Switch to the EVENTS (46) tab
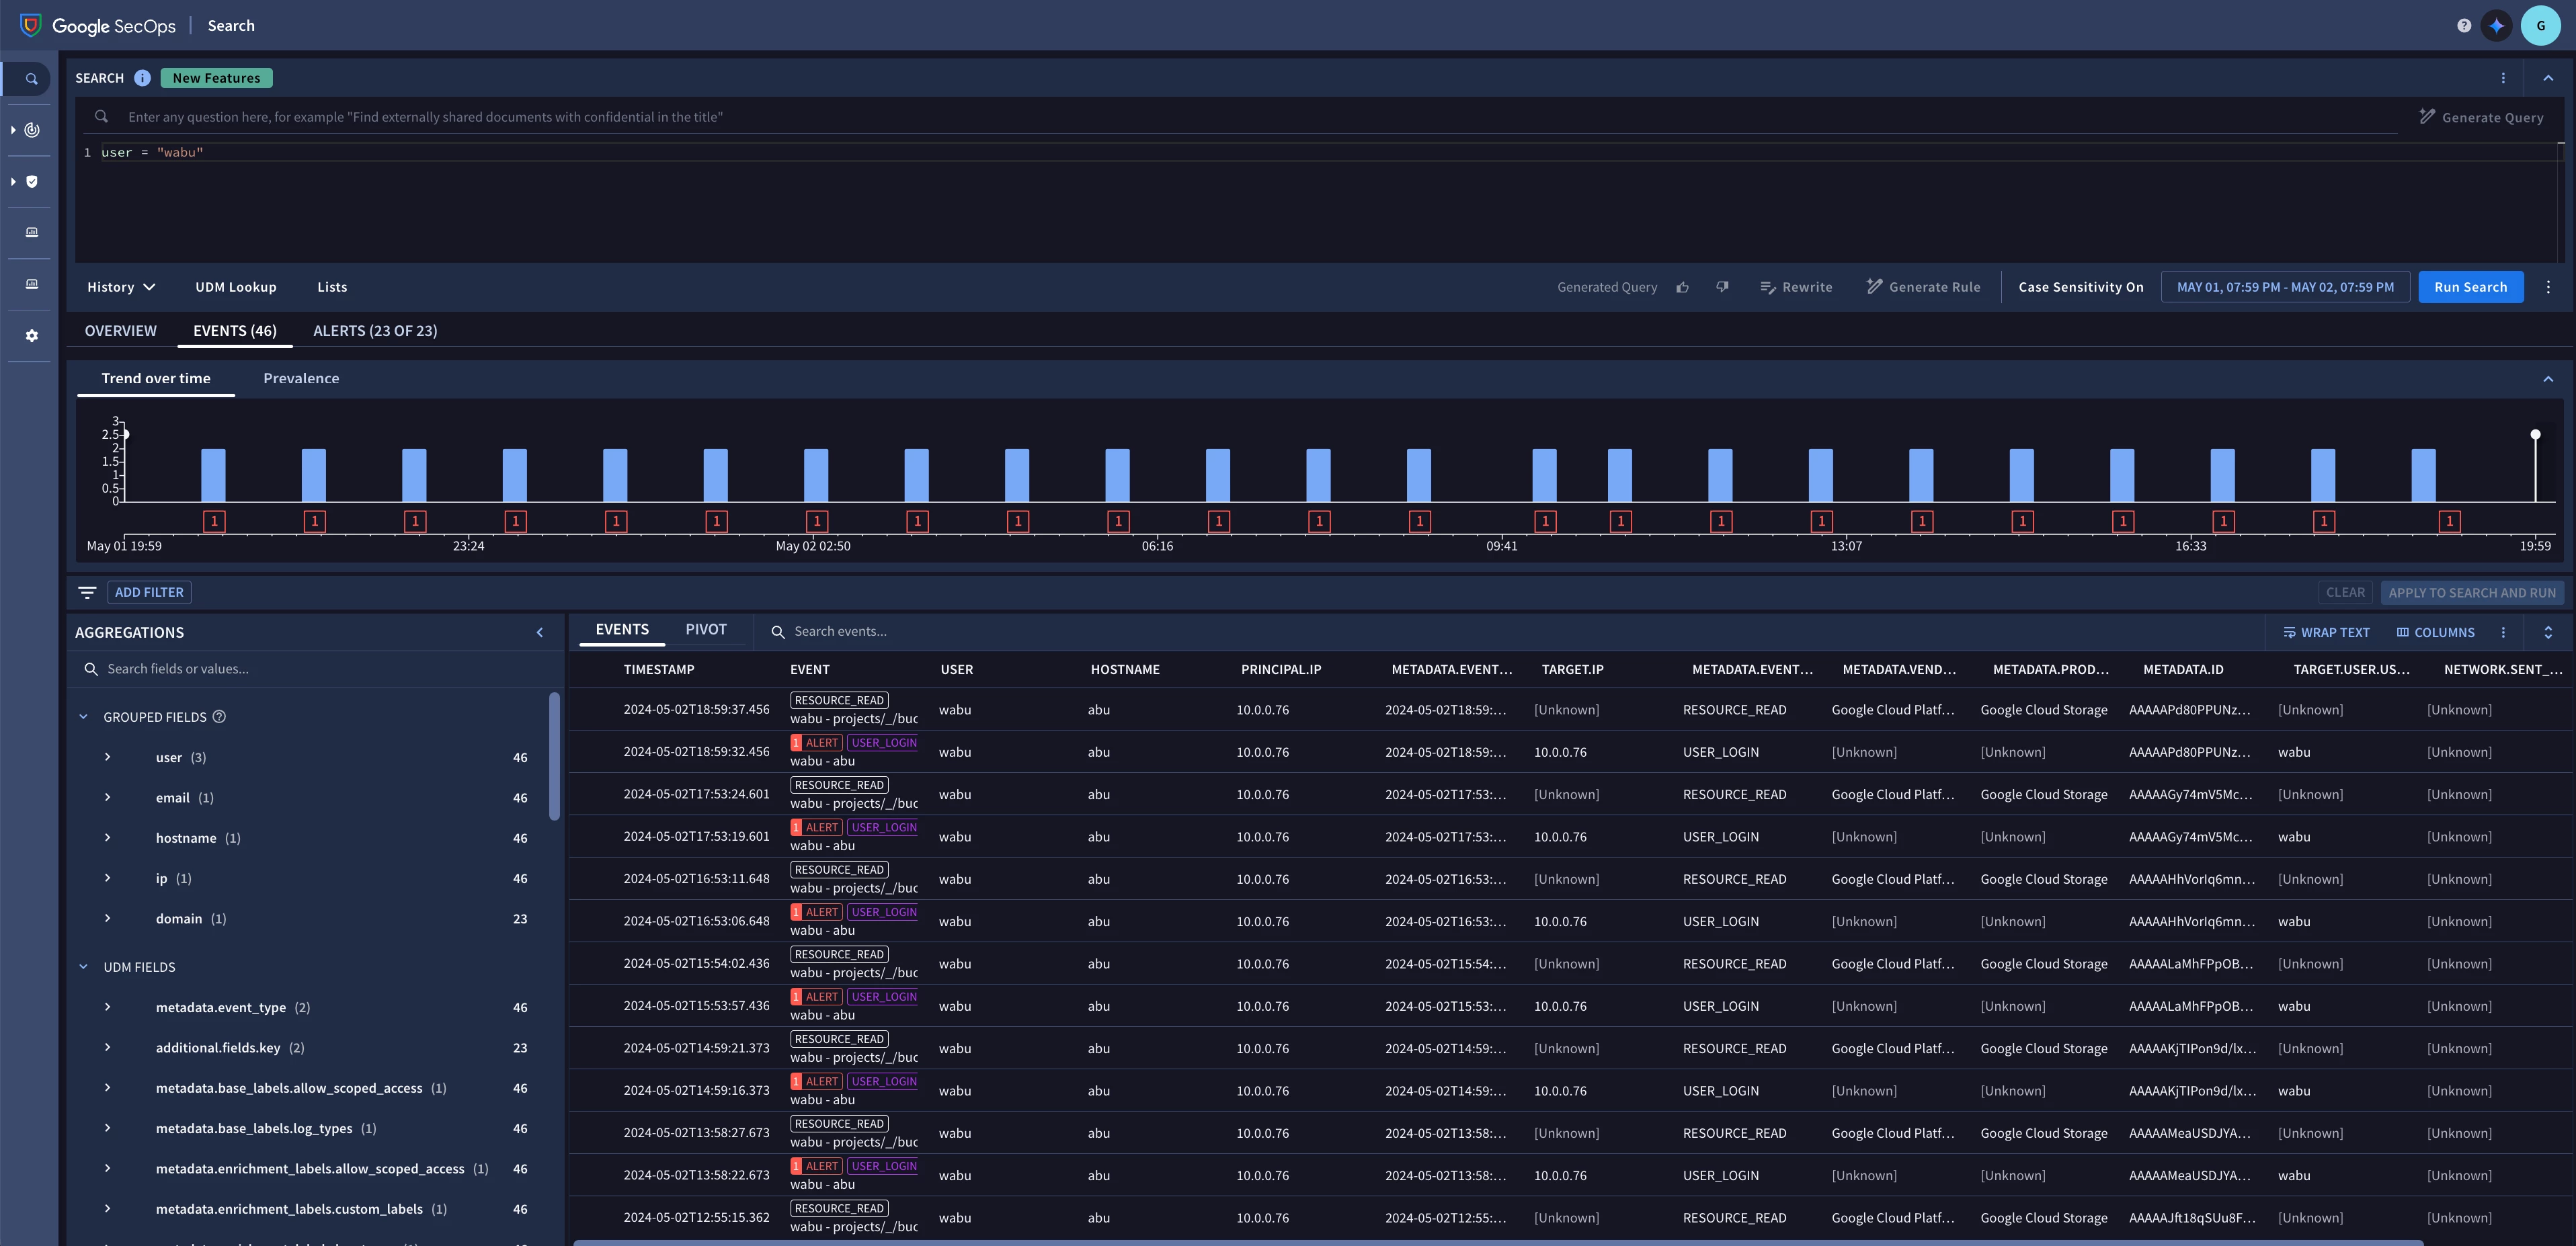Screen dimensions: 2576x1246 pyautogui.click(x=235, y=331)
